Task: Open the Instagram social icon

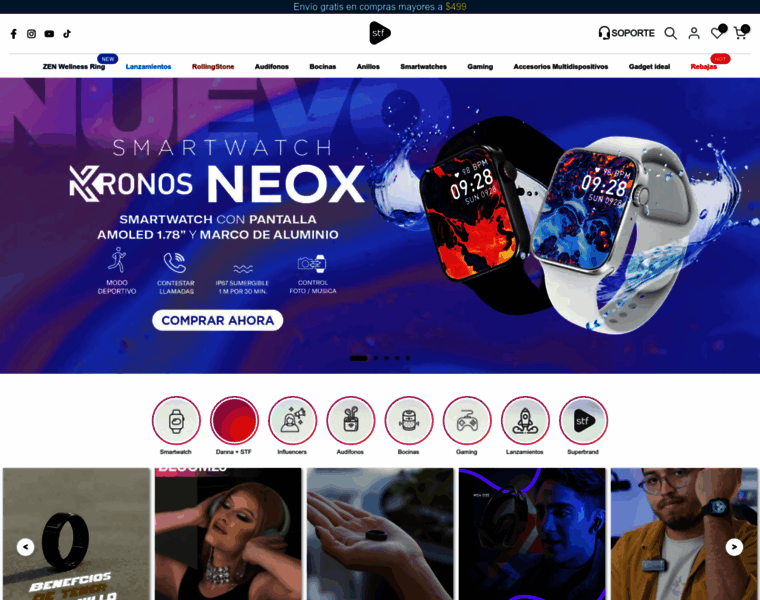Action: 31,33
